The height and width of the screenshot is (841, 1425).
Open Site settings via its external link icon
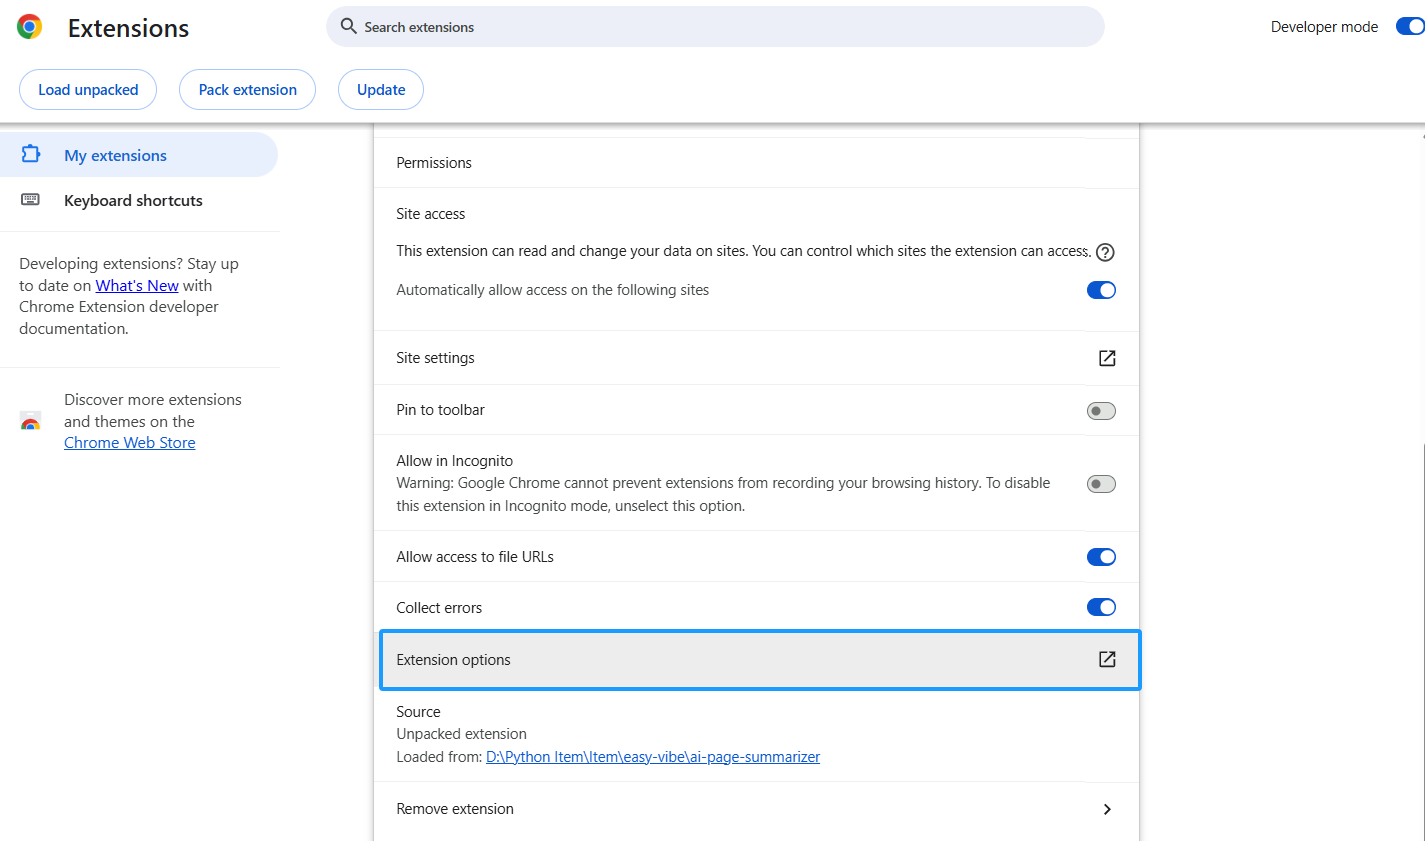[x=1106, y=357]
